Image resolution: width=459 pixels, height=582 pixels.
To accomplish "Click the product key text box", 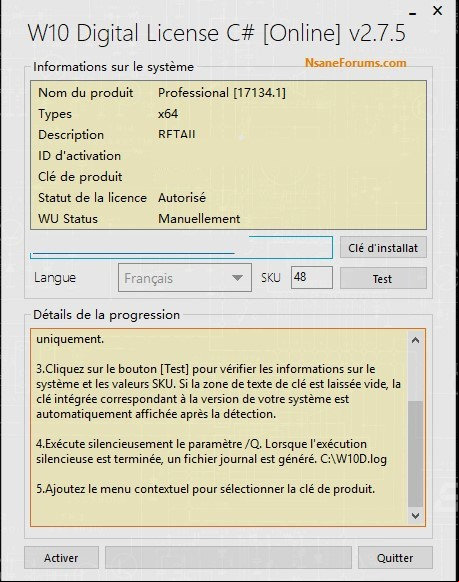I will [181, 247].
